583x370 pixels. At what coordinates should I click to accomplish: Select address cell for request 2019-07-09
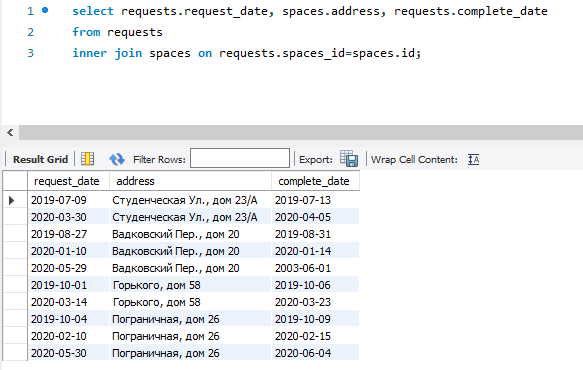click(190, 200)
